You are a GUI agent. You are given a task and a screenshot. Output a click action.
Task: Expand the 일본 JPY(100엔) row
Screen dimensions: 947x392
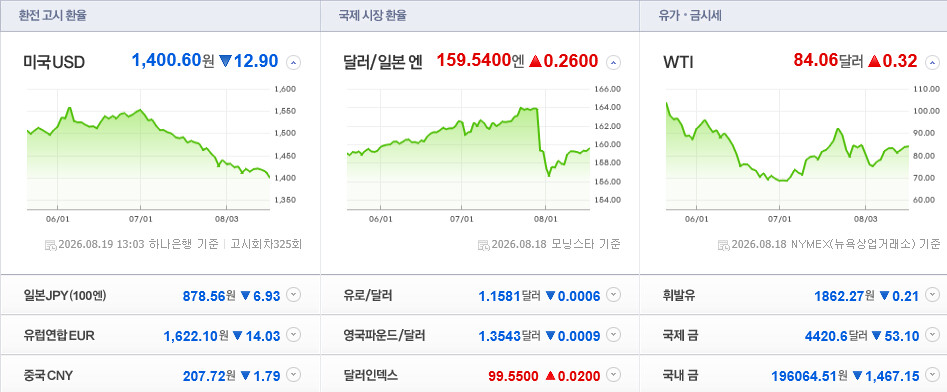293,295
